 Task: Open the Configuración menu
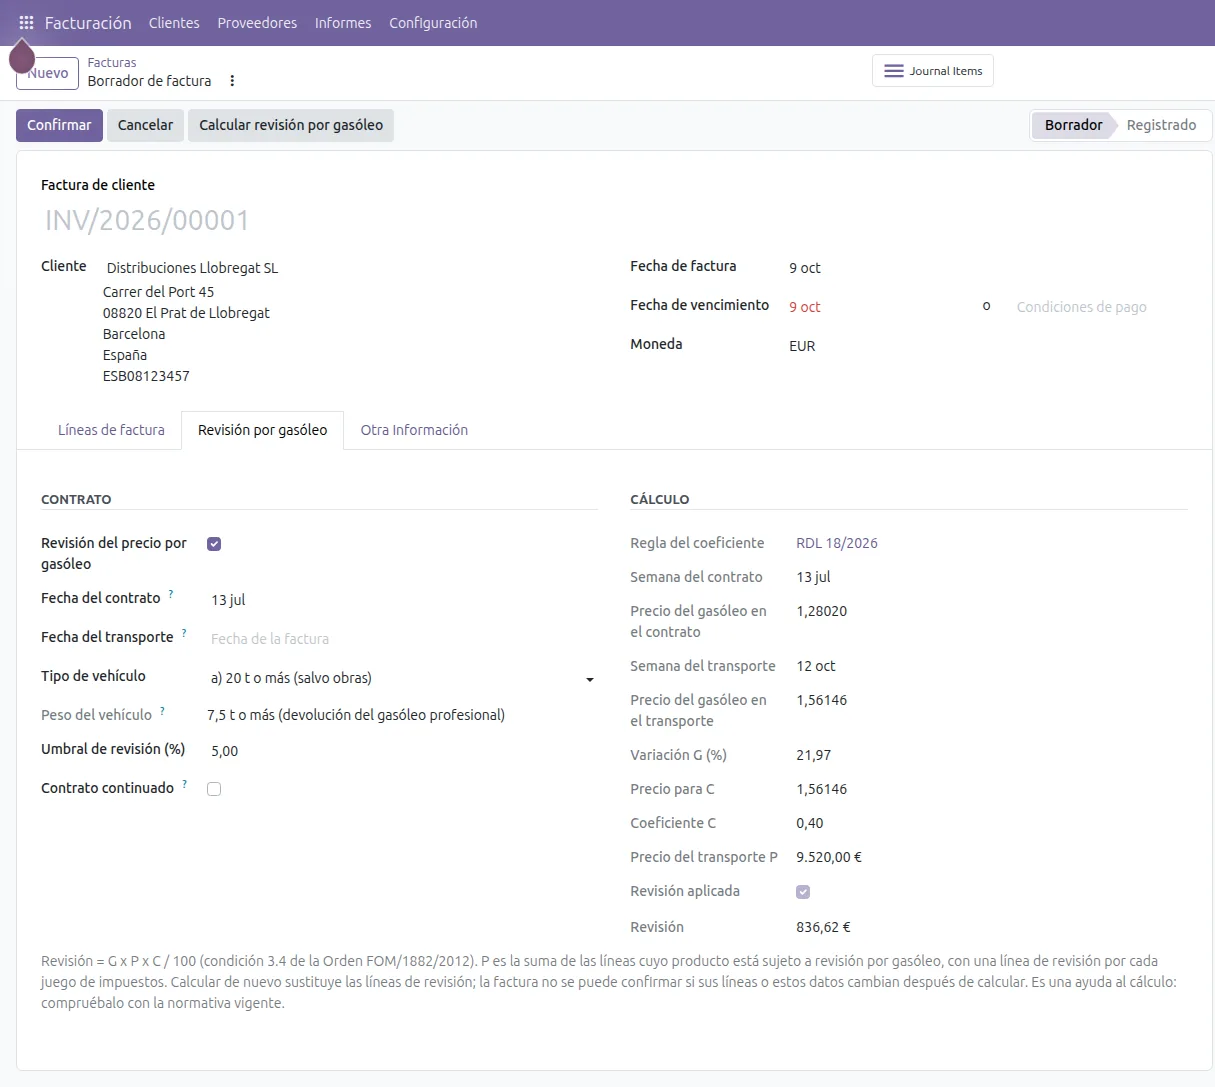(x=433, y=22)
